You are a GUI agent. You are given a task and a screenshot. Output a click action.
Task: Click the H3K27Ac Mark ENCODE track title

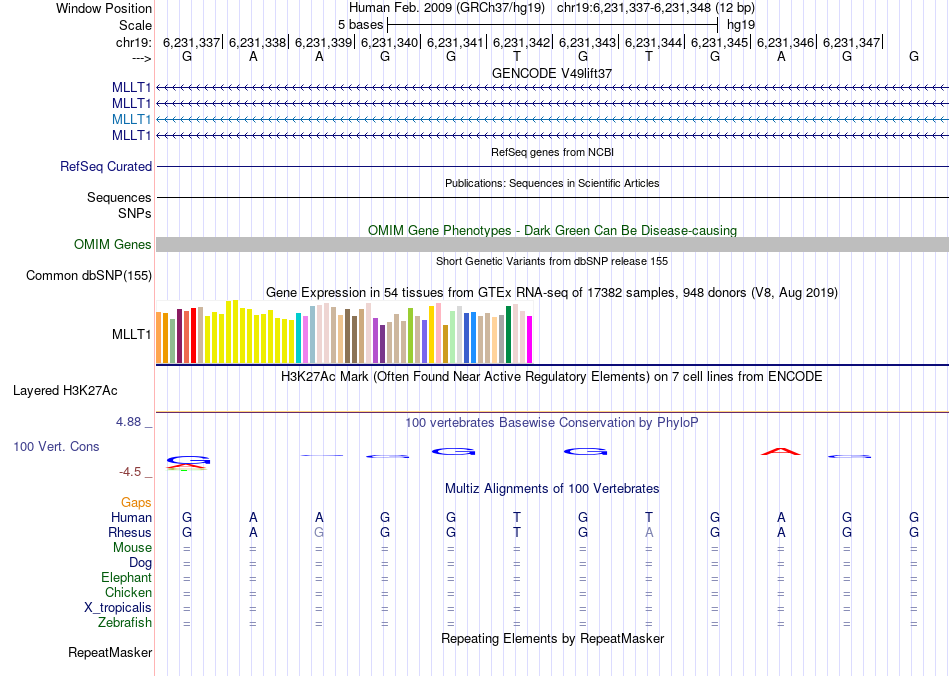point(552,377)
